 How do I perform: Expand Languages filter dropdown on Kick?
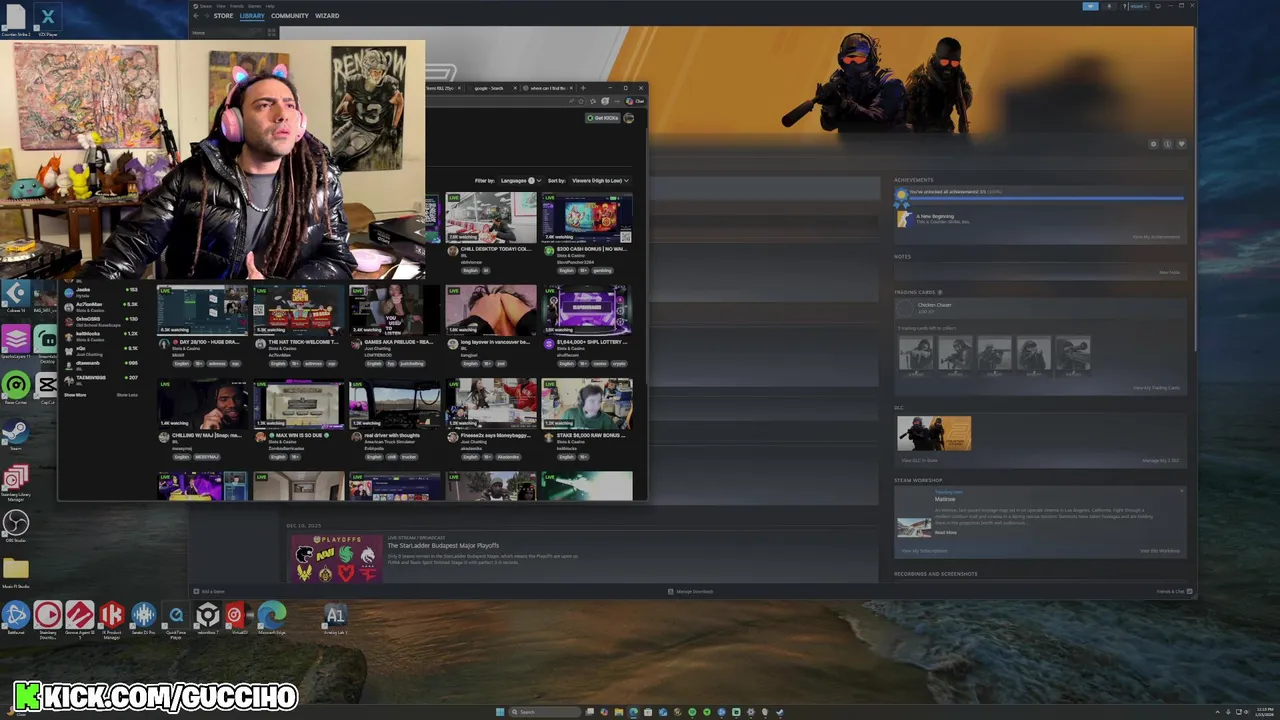coord(520,181)
